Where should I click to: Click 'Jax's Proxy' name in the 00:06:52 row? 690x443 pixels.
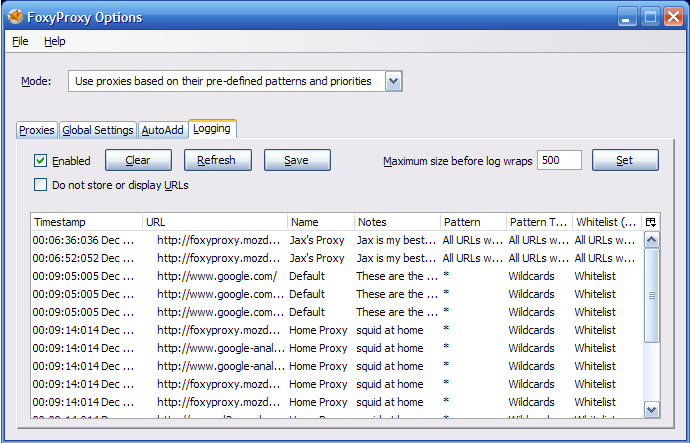[x=317, y=258]
